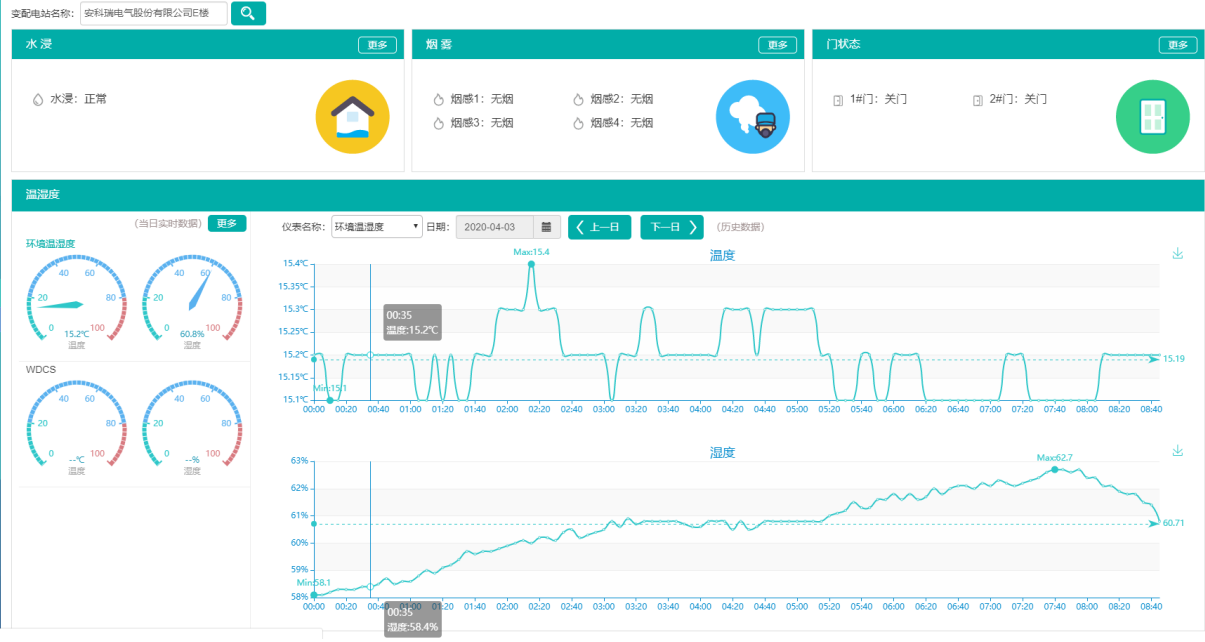Click the Max:15.4 temperature peak point

tap(531, 264)
